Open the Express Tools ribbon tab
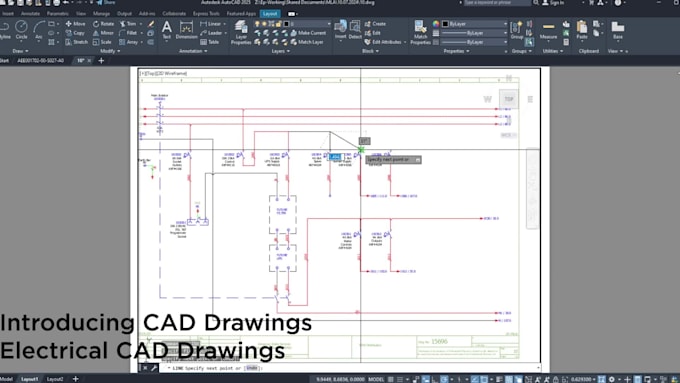Screen dimensions: 680x383 [206, 14]
